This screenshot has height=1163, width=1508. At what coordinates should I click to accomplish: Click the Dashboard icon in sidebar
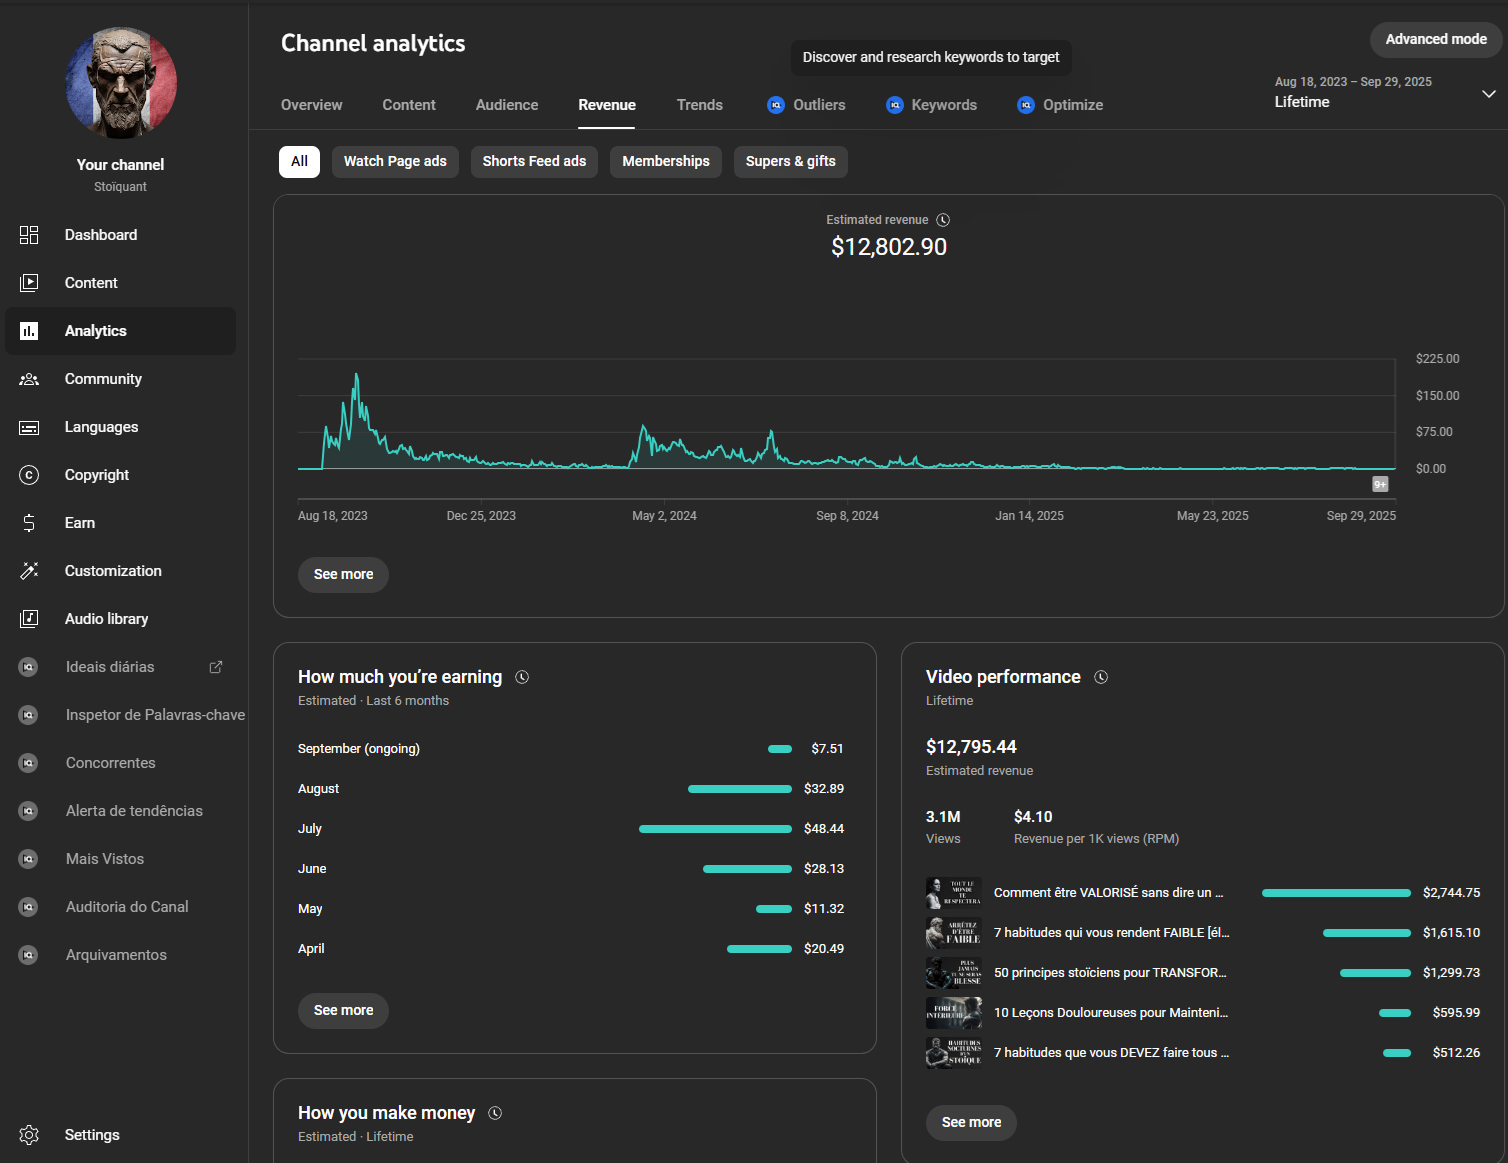(x=29, y=235)
